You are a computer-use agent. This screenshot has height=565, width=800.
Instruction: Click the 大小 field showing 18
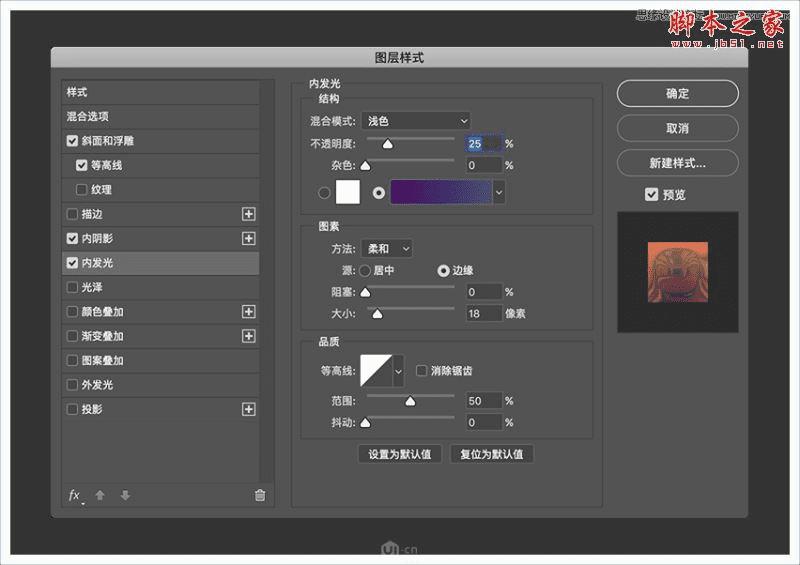click(484, 313)
